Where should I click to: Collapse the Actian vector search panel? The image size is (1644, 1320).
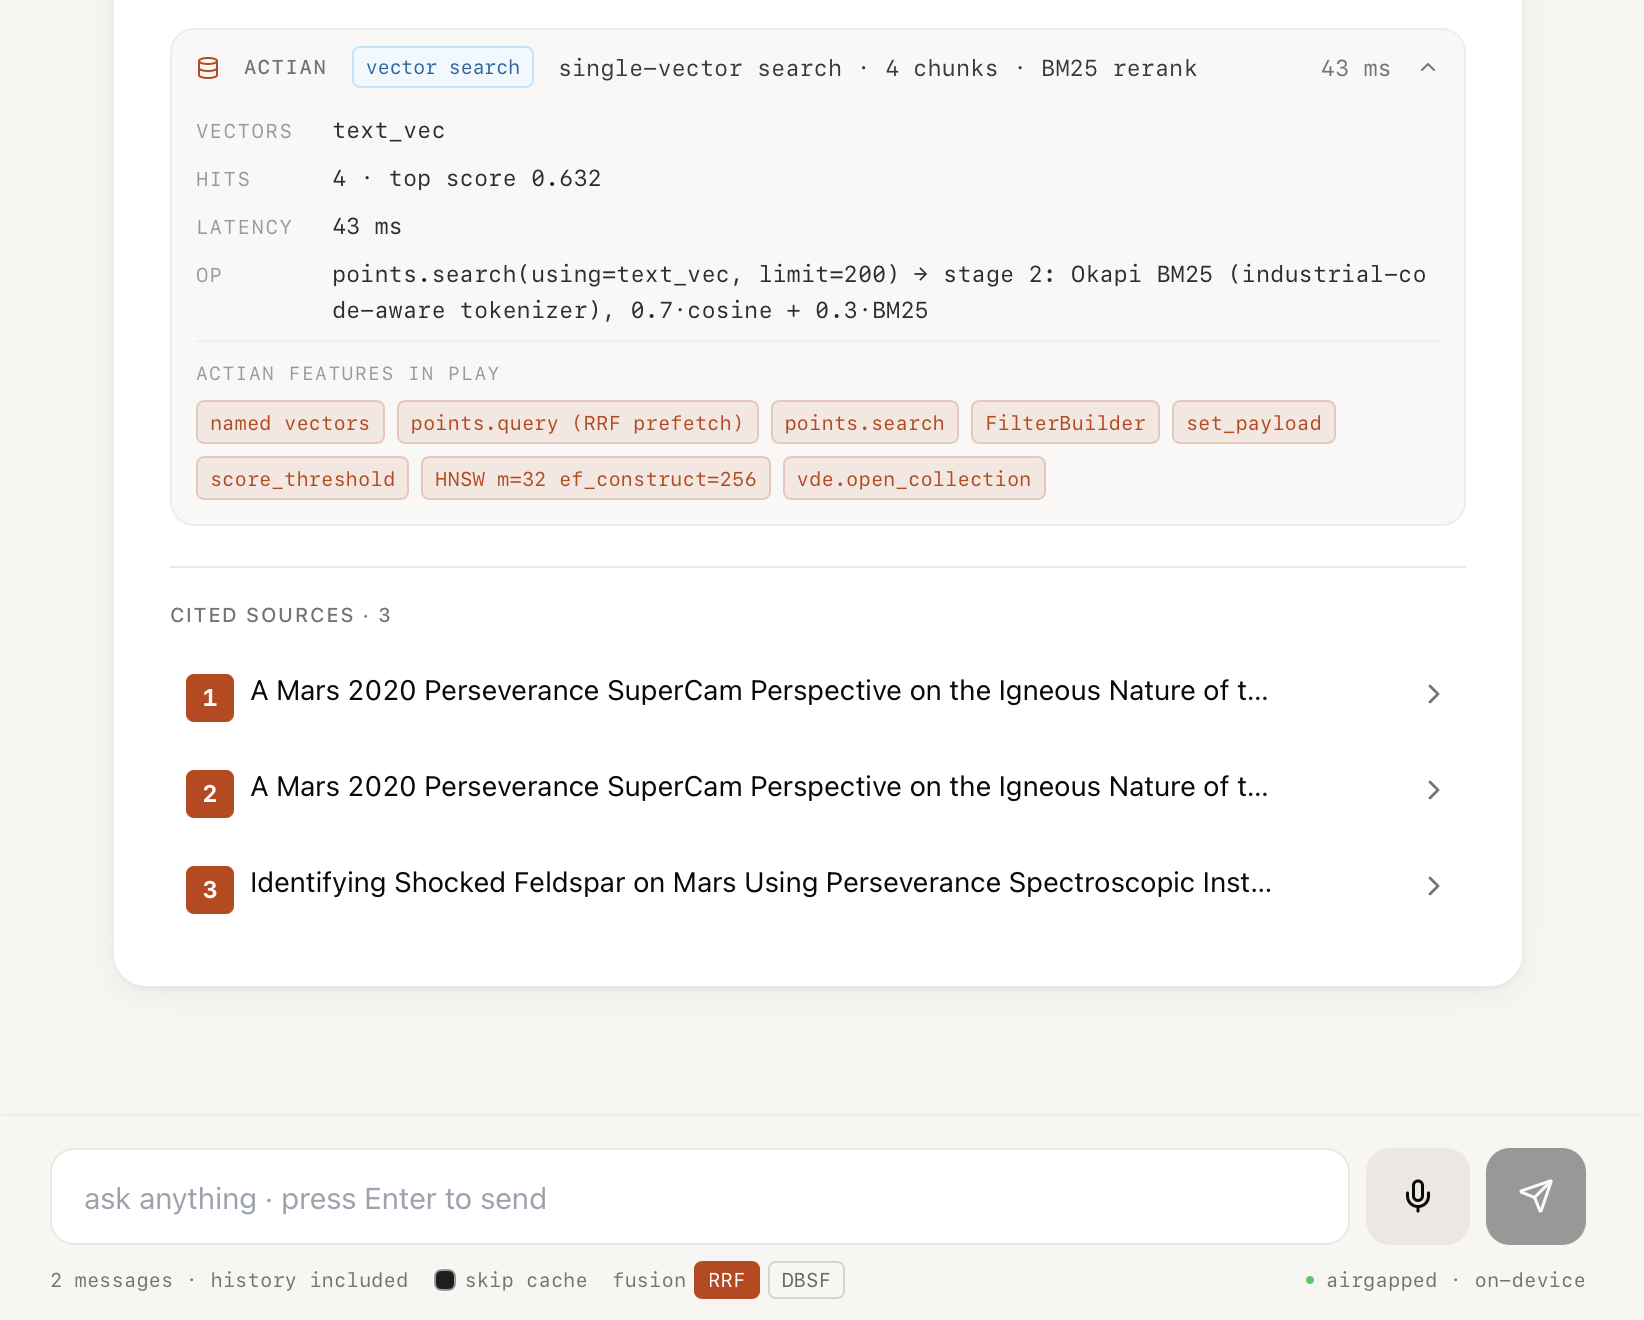1428,68
